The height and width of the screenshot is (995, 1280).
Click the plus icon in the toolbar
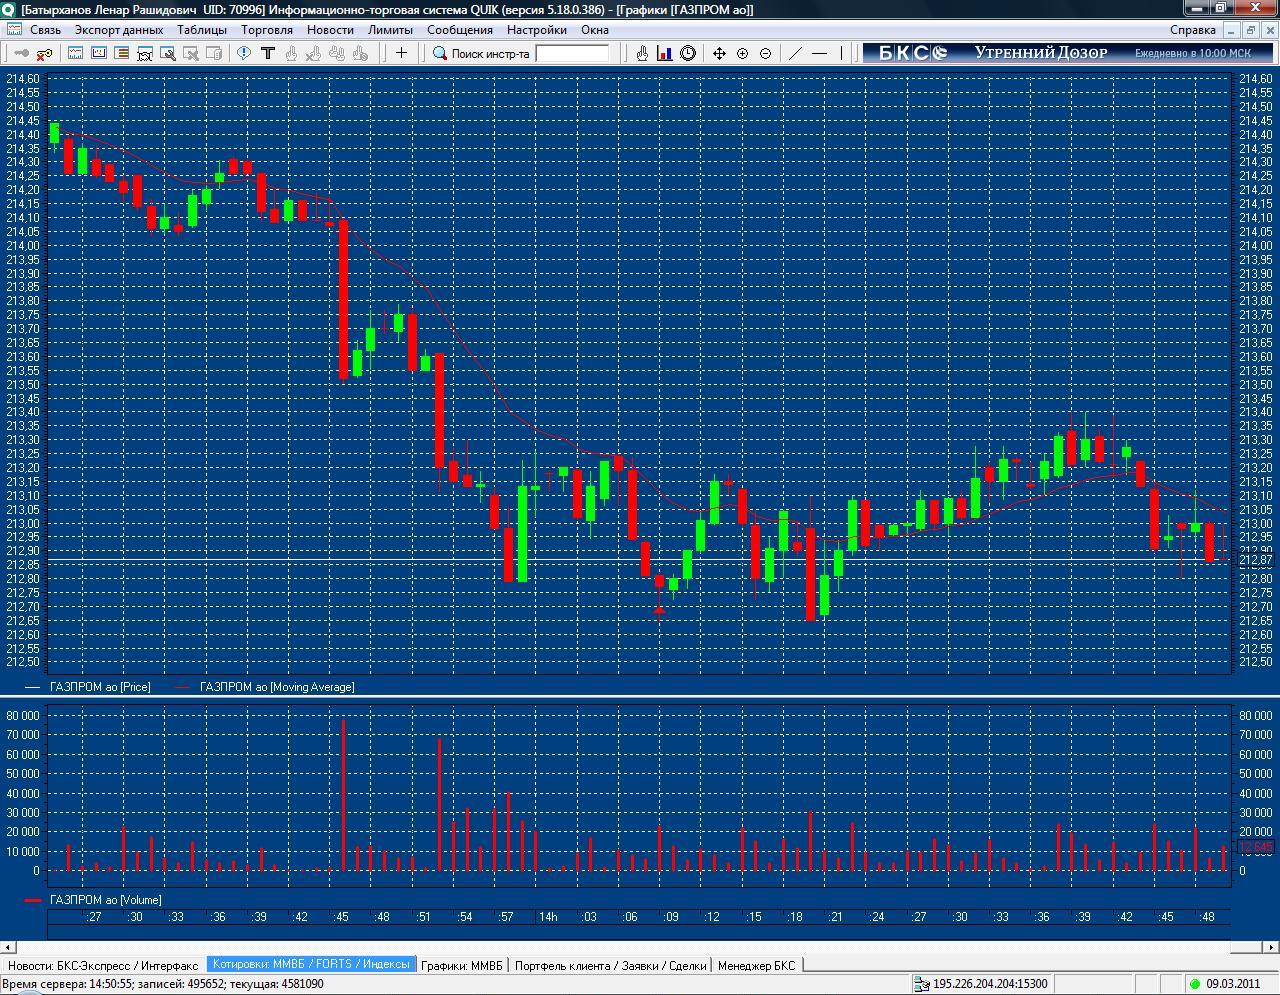(401, 53)
